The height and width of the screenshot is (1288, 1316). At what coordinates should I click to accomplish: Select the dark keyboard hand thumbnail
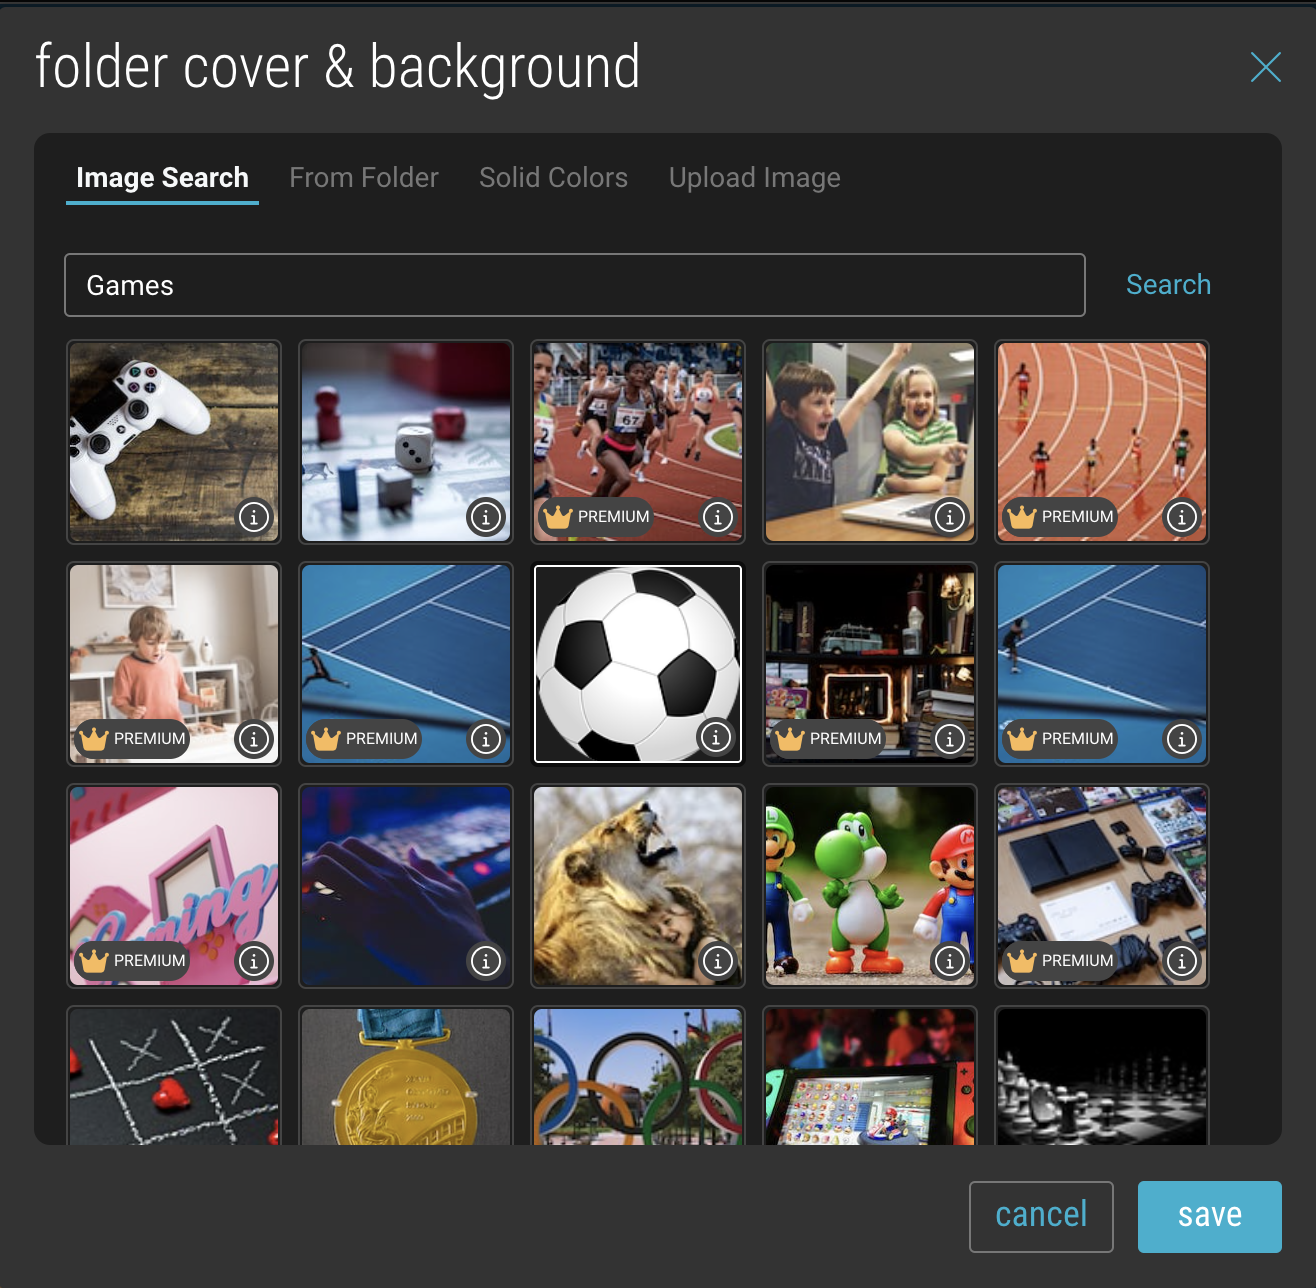tap(406, 886)
